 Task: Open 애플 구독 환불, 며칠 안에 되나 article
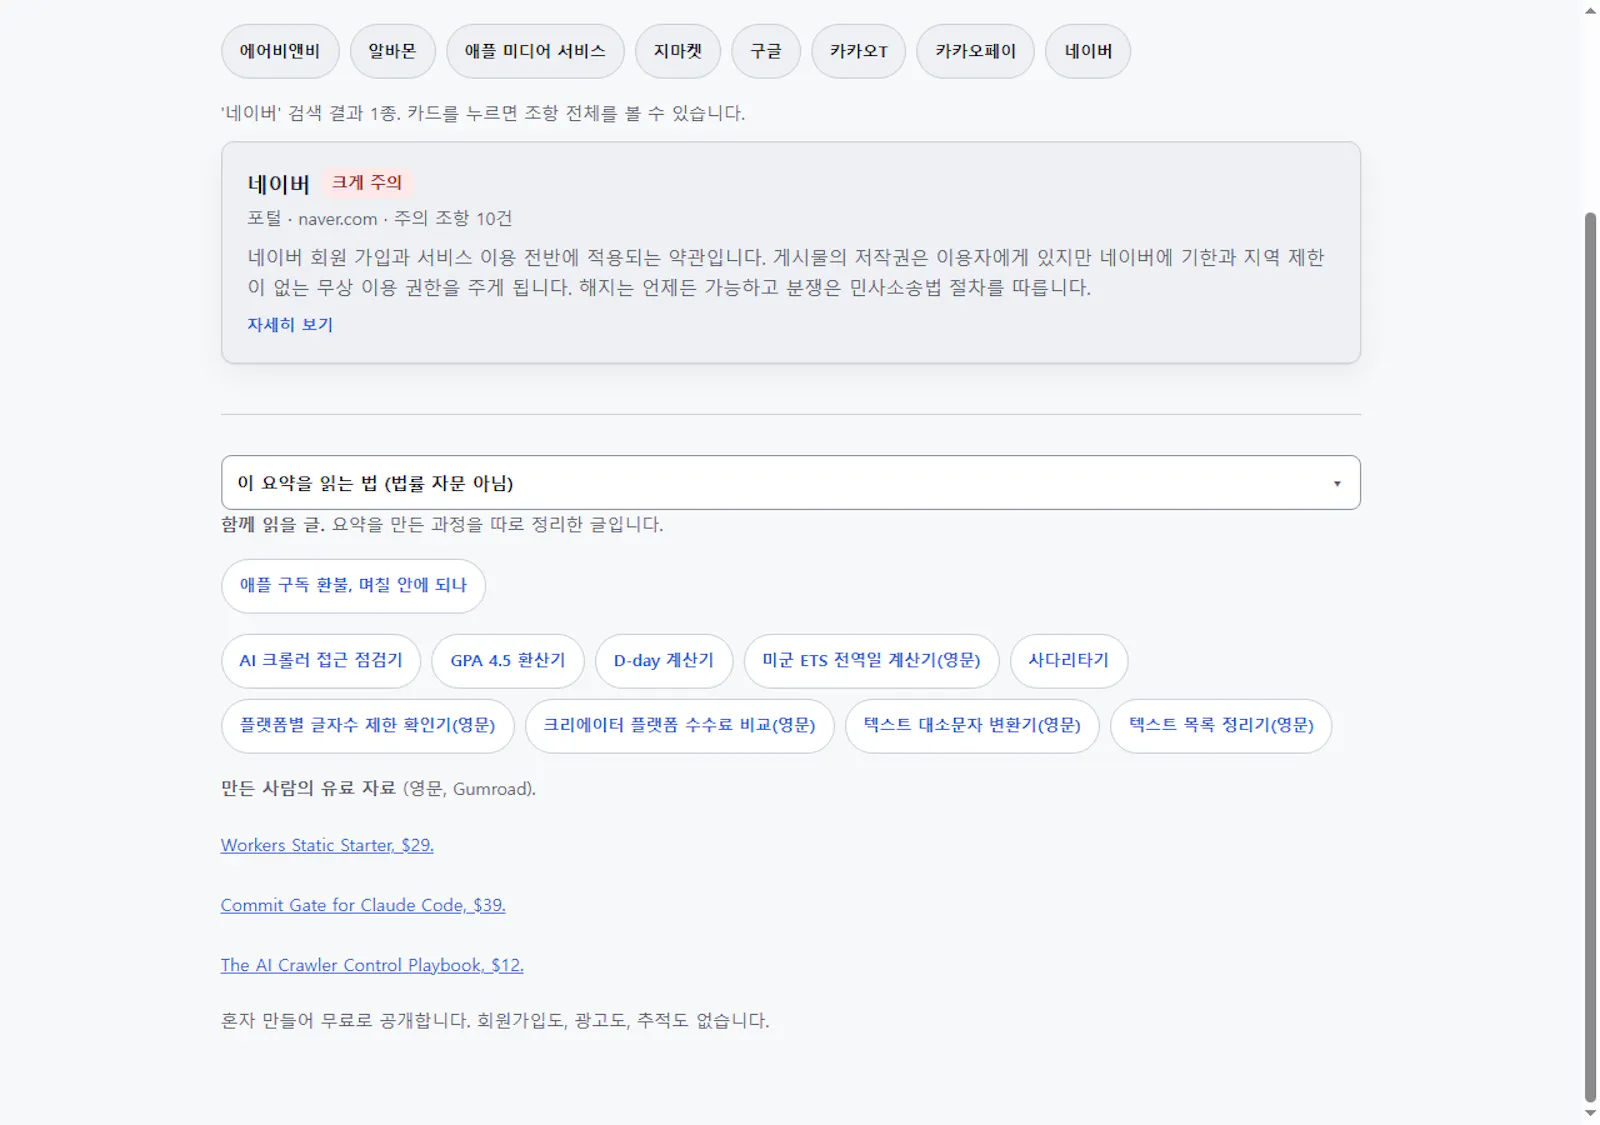pos(353,586)
